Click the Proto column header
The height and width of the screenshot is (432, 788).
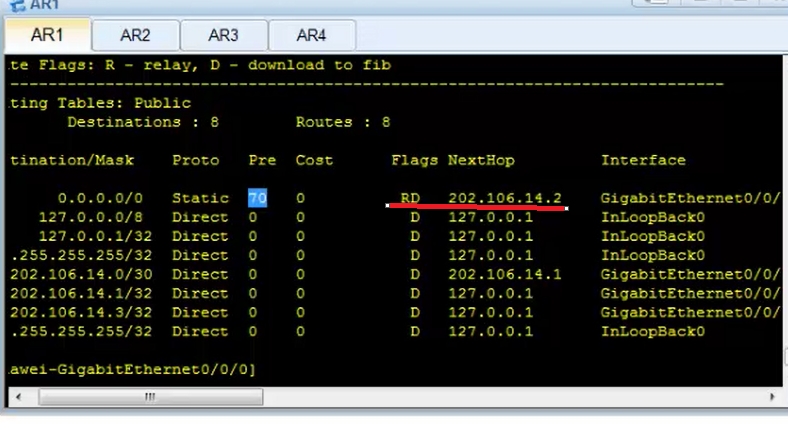pos(195,160)
